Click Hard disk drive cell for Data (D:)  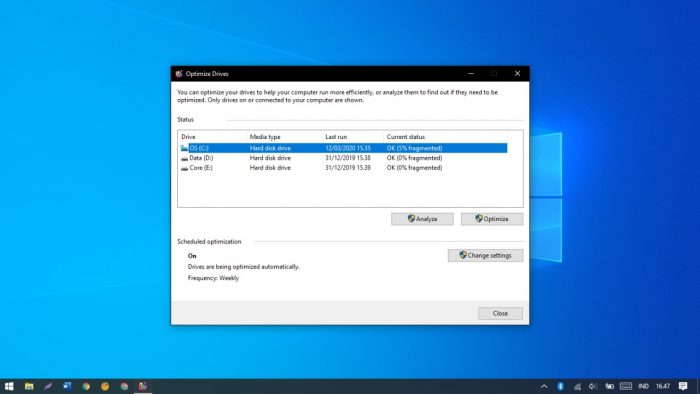[x=270, y=158]
